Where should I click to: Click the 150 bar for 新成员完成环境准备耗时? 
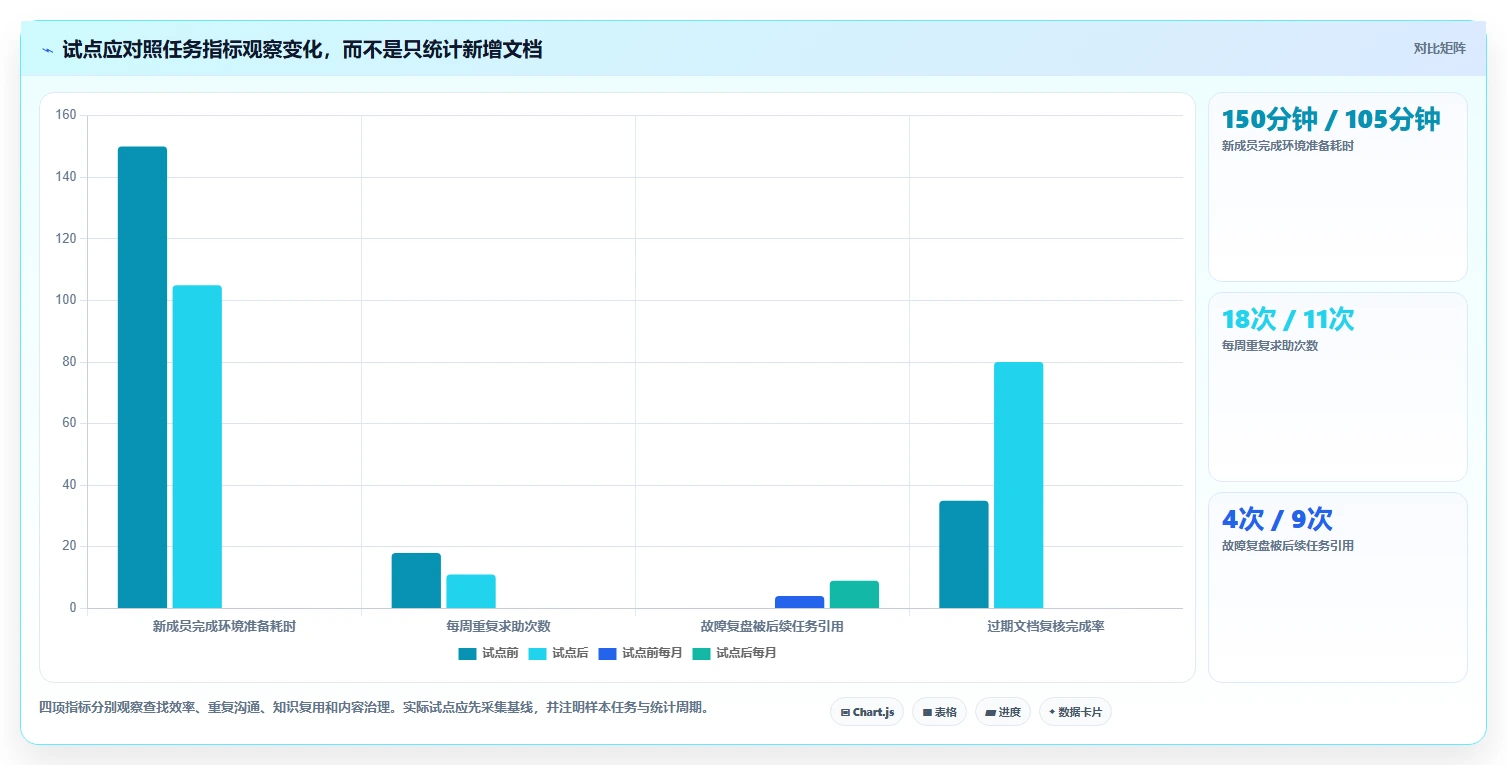click(x=142, y=377)
